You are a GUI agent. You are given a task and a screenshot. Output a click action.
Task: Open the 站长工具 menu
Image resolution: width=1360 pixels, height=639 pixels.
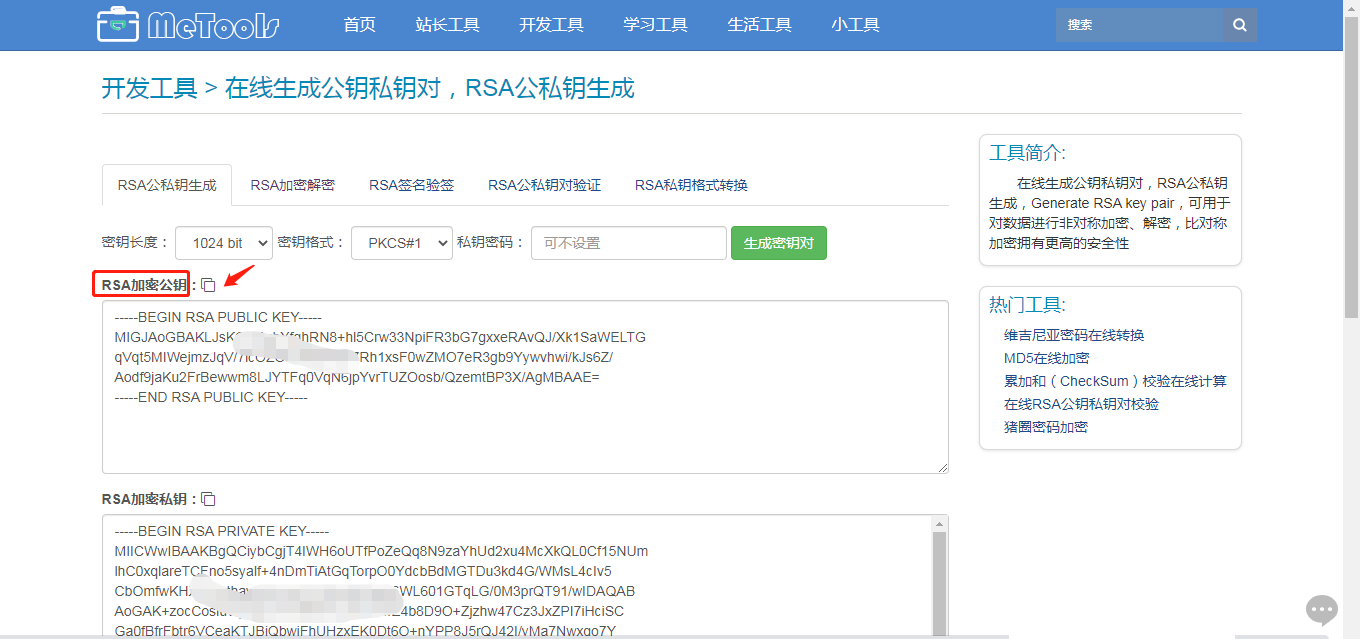coord(447,25)
